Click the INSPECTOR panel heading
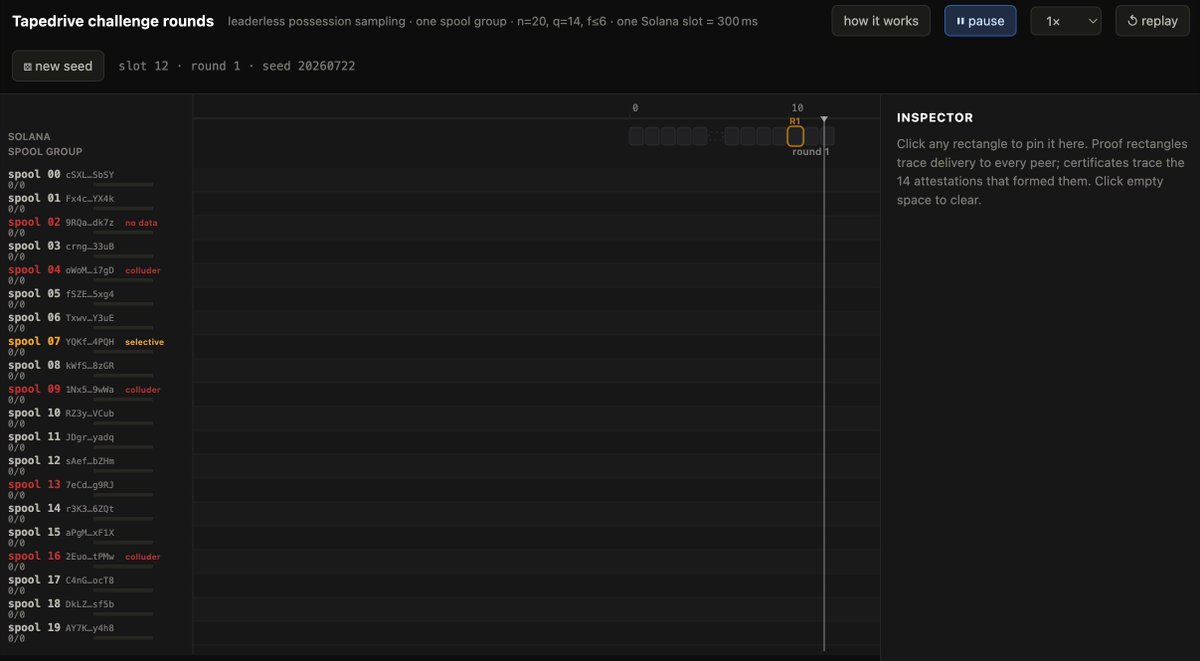The width and height of the screenshot is (1200, 661). (x=935, y=118)
